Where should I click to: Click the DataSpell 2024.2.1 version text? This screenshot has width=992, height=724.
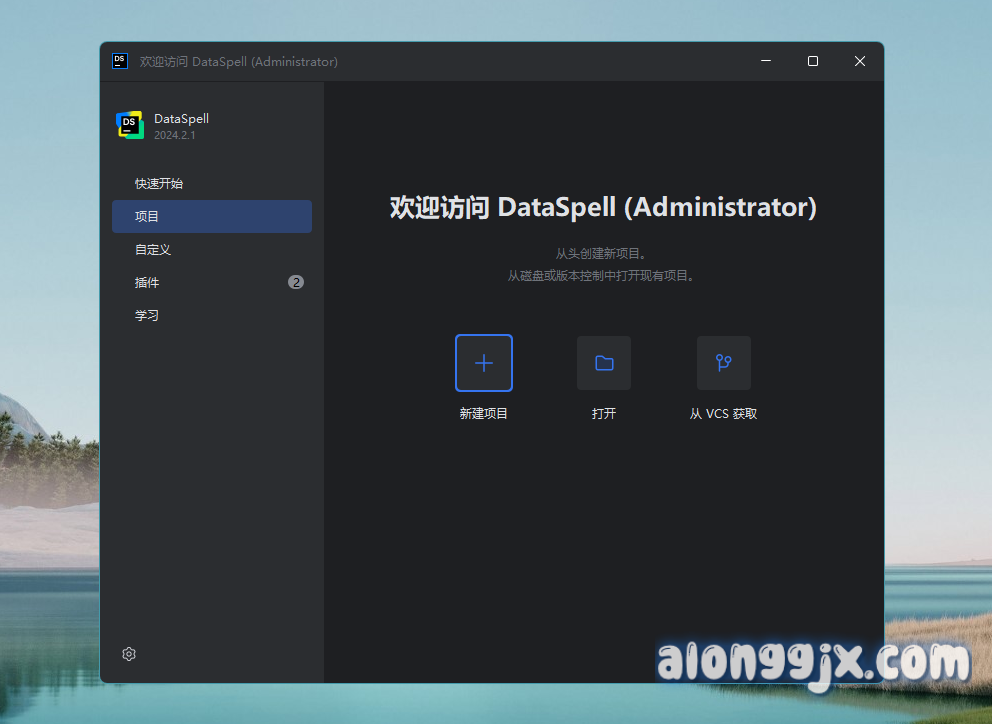point(175,135)
